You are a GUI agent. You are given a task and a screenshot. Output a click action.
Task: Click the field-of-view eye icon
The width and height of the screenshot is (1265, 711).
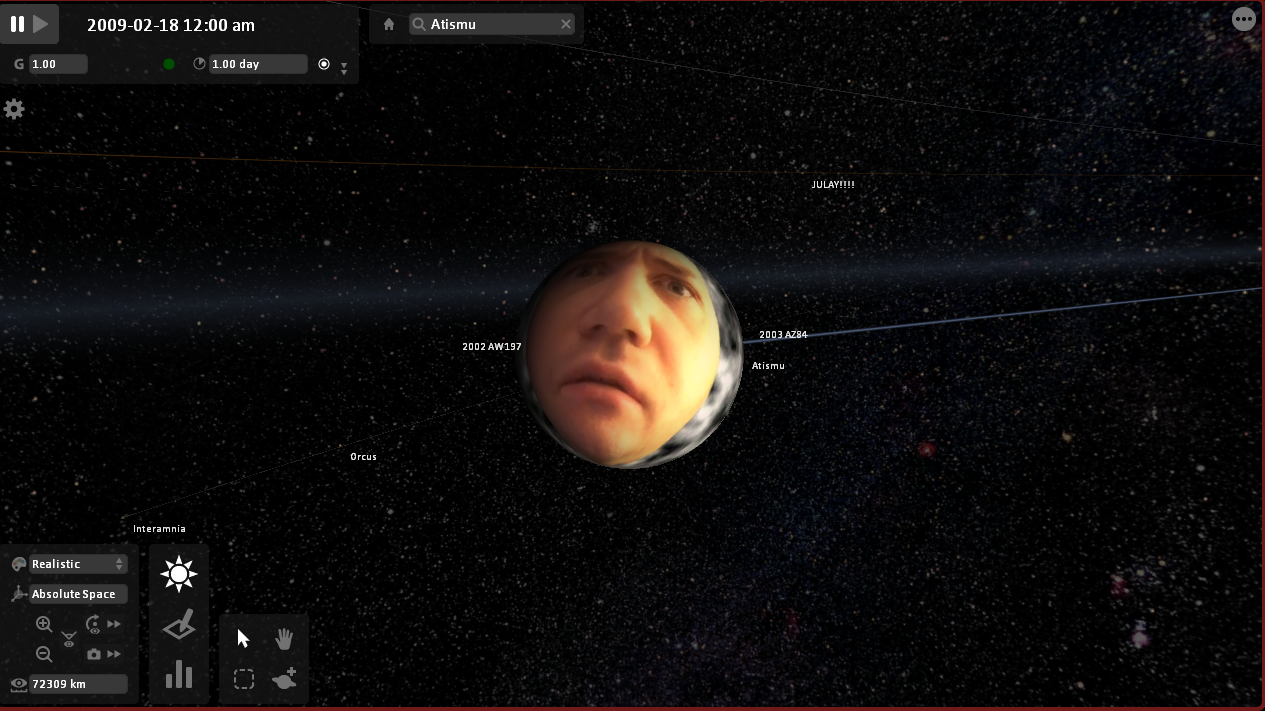click(x=68, y=639)
